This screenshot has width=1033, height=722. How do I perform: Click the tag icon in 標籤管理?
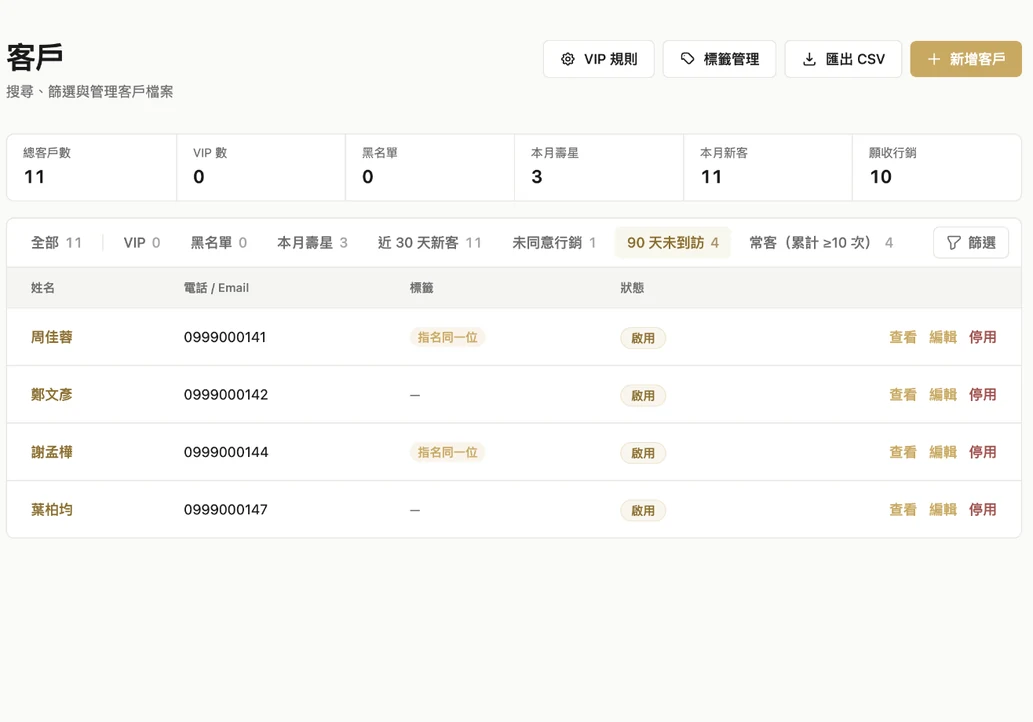point(687,59)
